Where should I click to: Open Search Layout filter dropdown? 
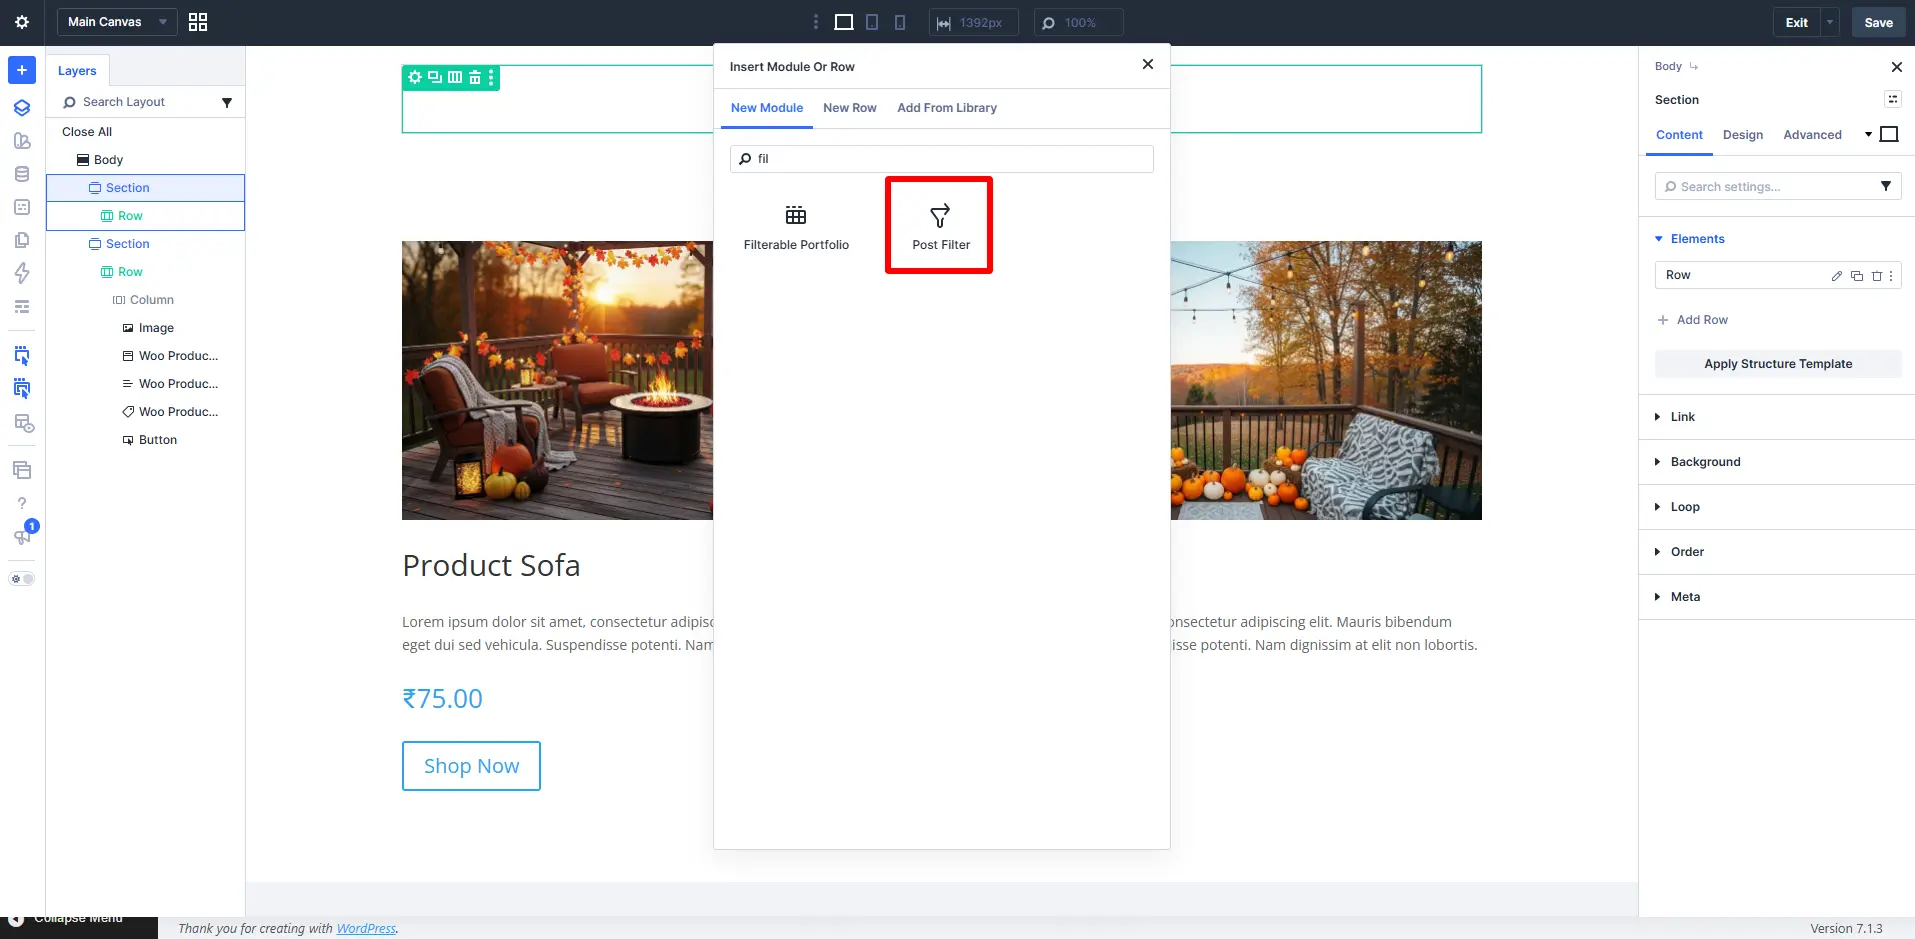(227, 103)
